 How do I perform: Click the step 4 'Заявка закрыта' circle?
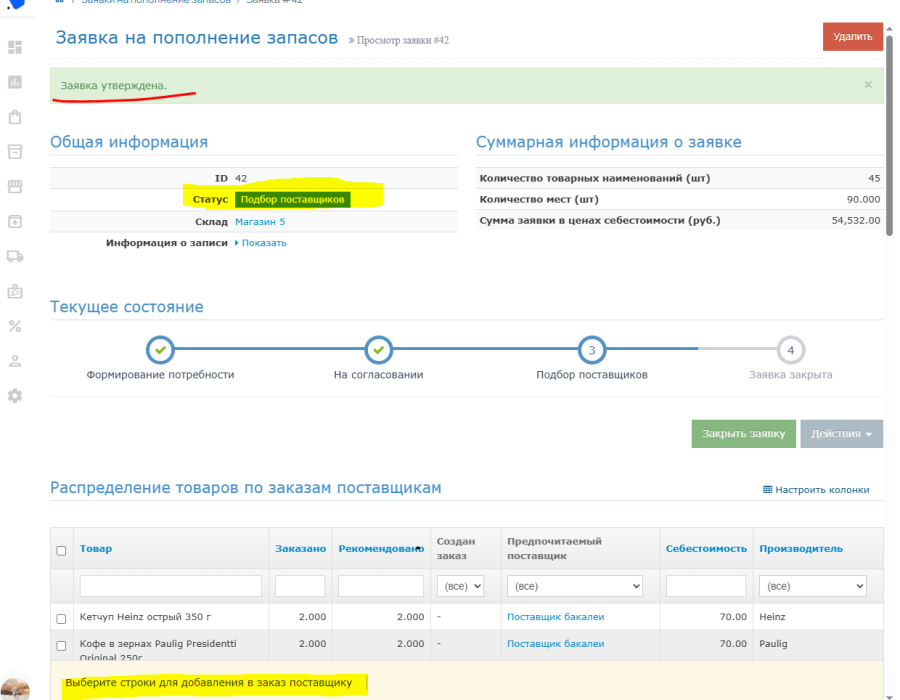790,350
